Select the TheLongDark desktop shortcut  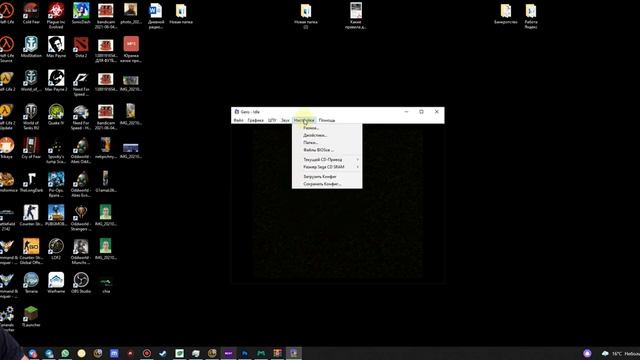tap(31, 182)
